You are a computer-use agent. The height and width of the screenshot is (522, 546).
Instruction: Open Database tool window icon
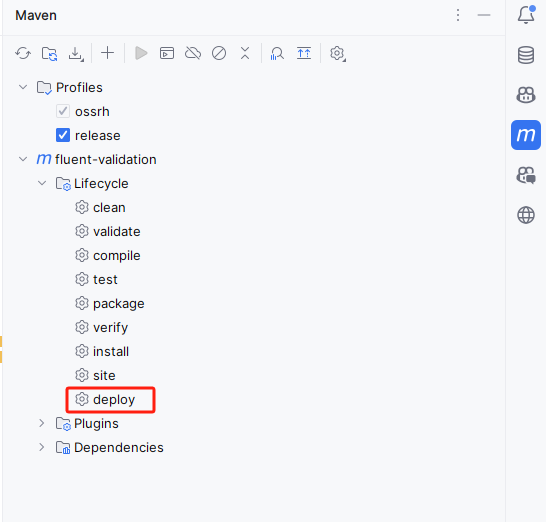pos(526,55)
